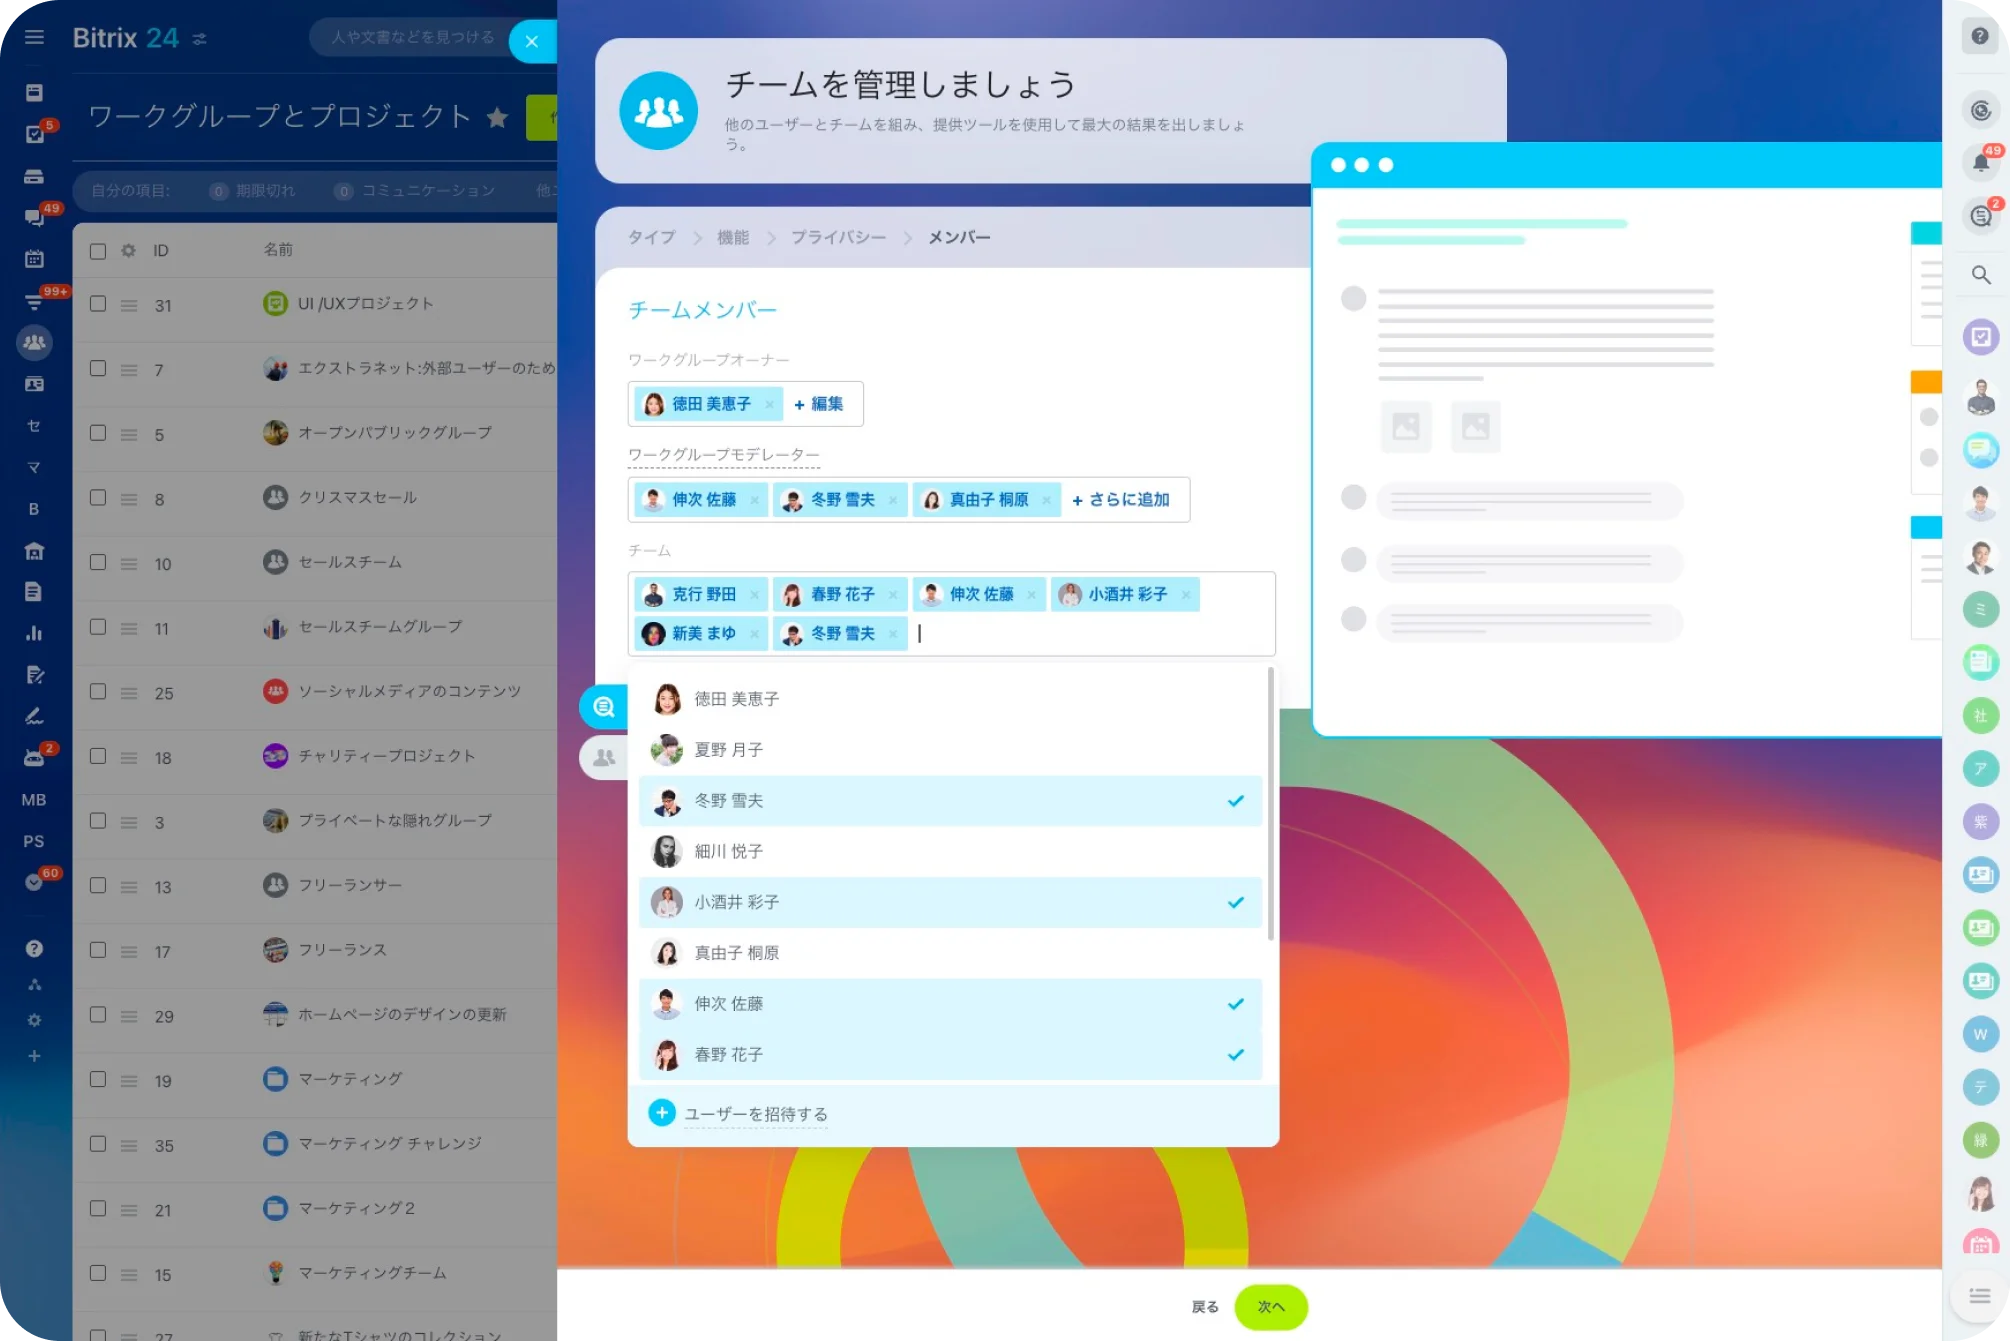This screenshot has height=1341, width=2010.
Task: Deselect 春野 花子 in the user dropdown list
Action: pos(950,1055)
